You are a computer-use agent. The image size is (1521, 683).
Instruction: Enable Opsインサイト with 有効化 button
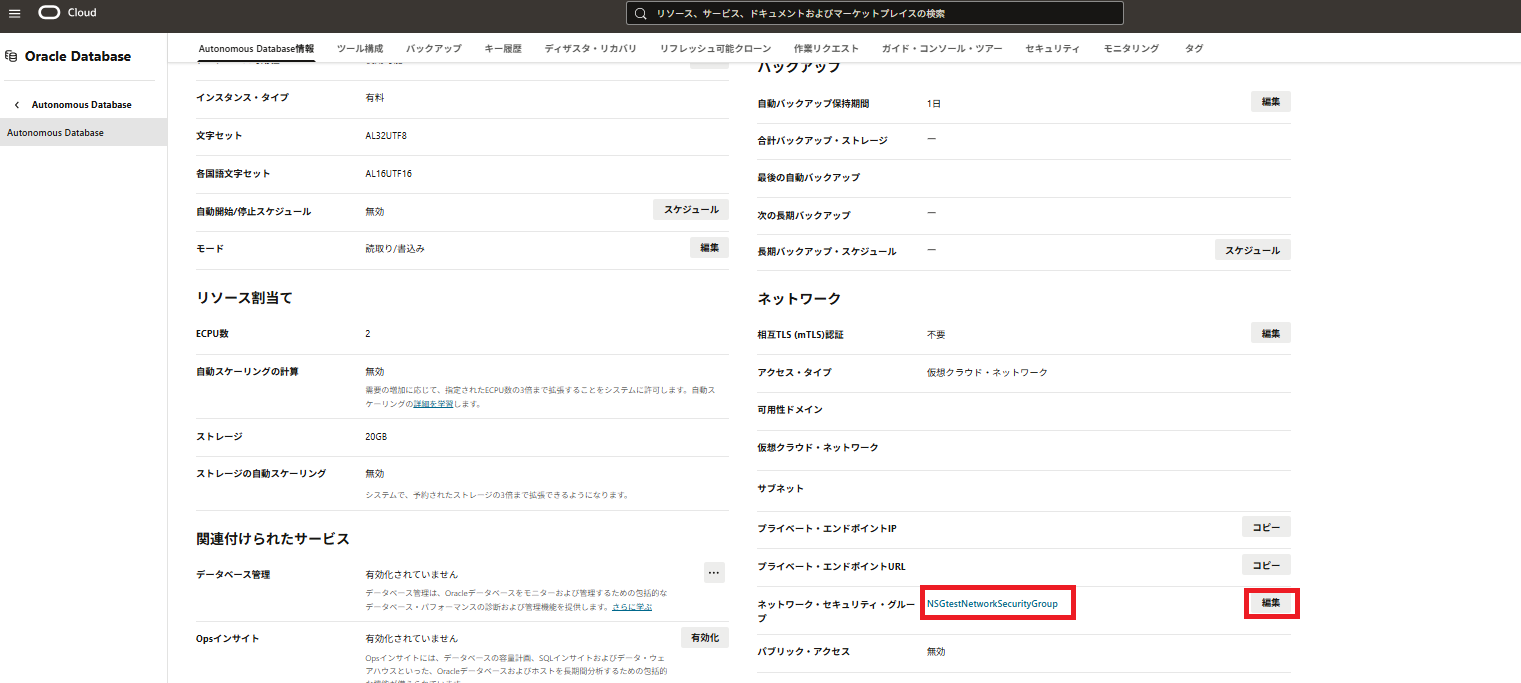[x=704, y=637]
